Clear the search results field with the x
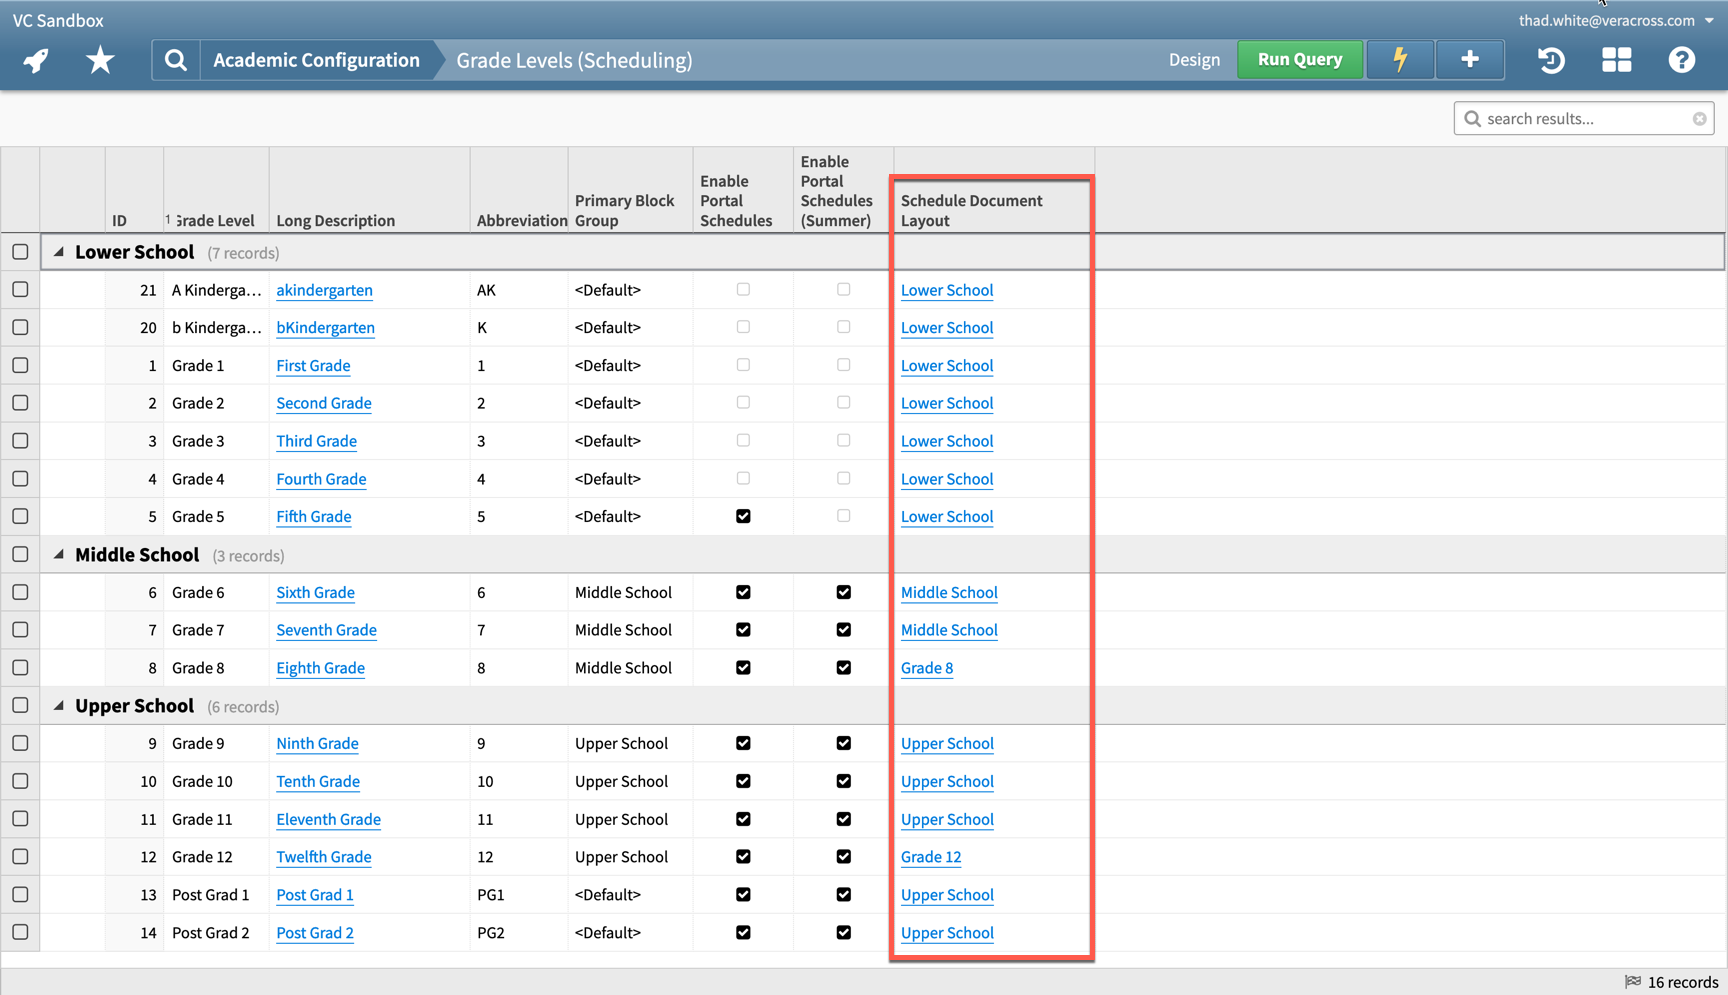Screen dimensions: 1728x995 1699,118
